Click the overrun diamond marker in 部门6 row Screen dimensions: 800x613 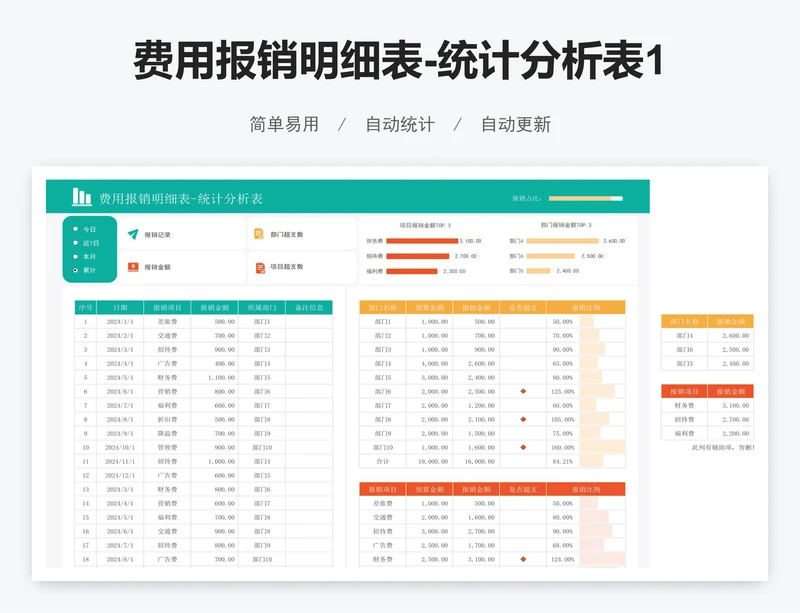tap(523, 391)
